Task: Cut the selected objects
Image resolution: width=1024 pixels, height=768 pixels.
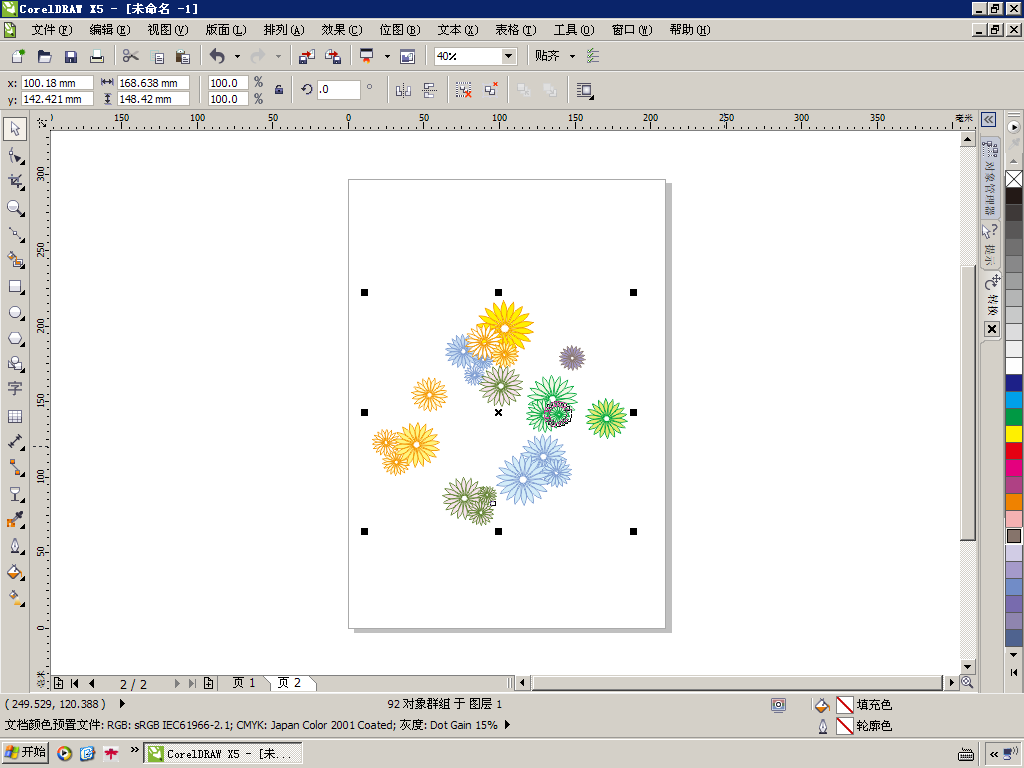Action: click(x=131, y=56)
